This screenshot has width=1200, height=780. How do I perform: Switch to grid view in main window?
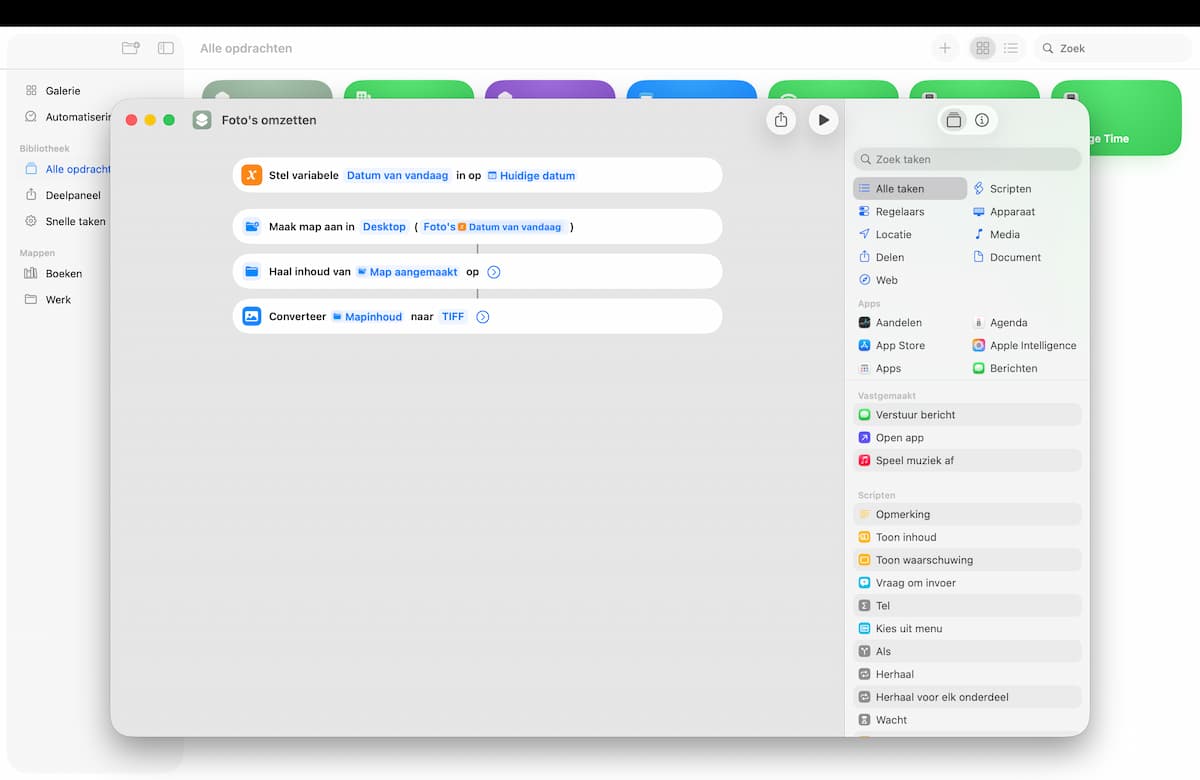point(983,48)
